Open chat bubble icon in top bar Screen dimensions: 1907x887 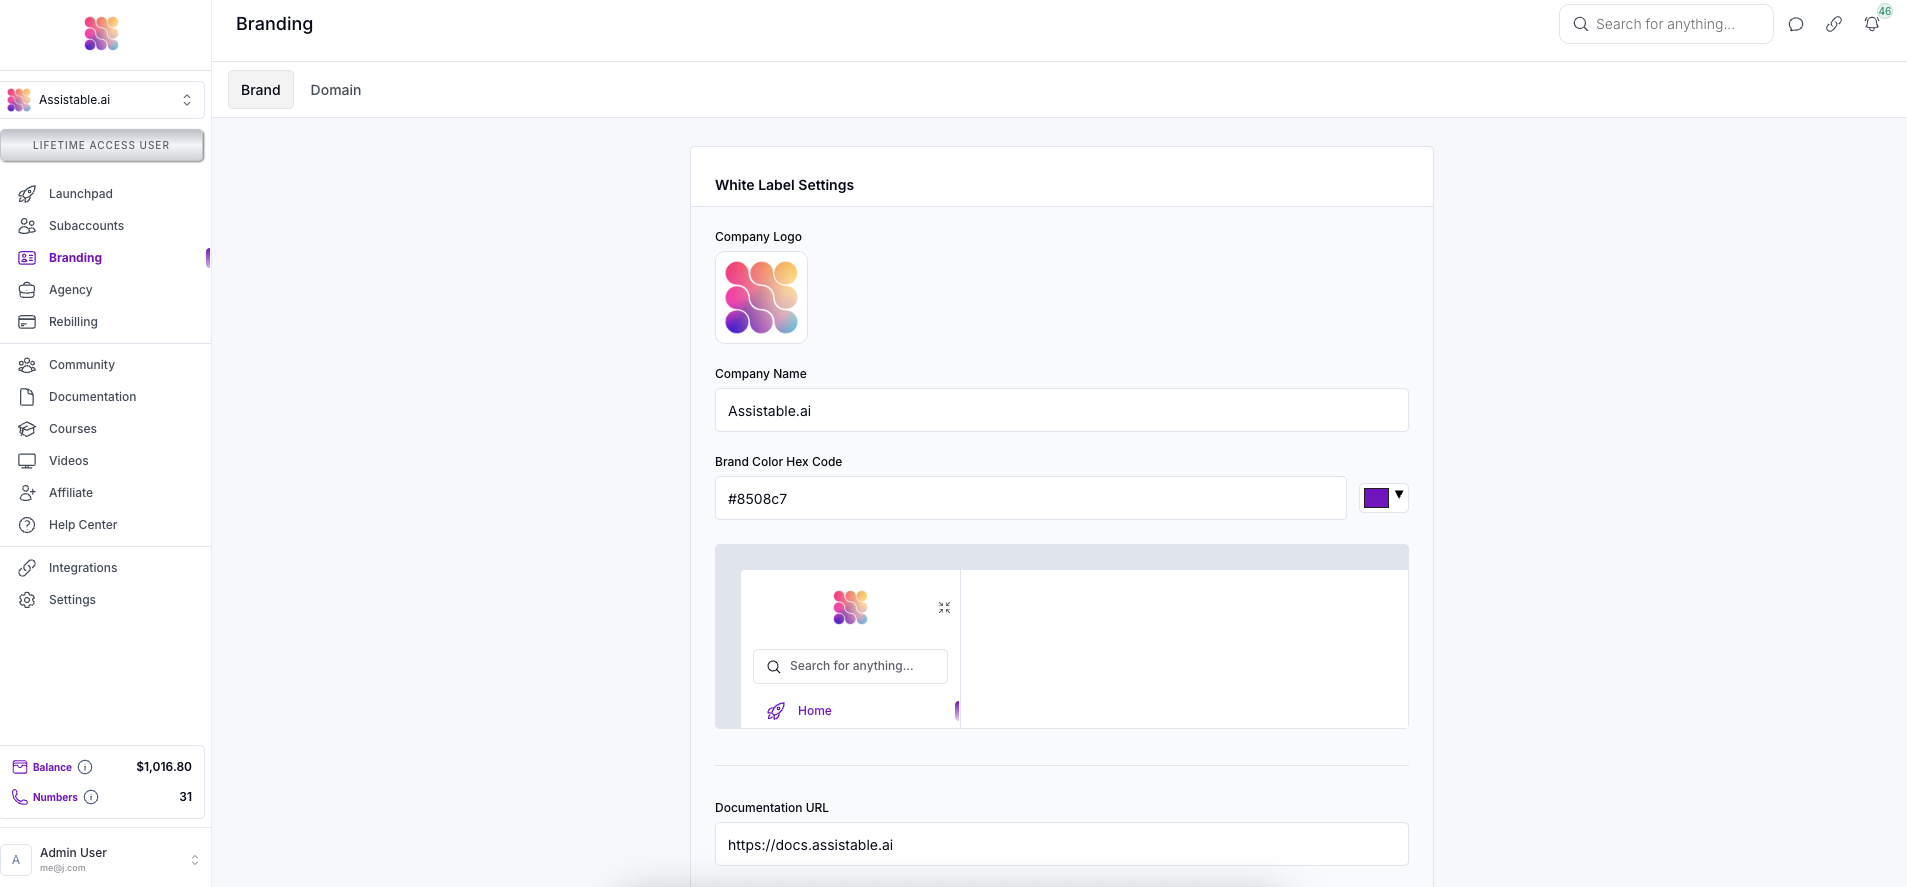point(1796,24)
